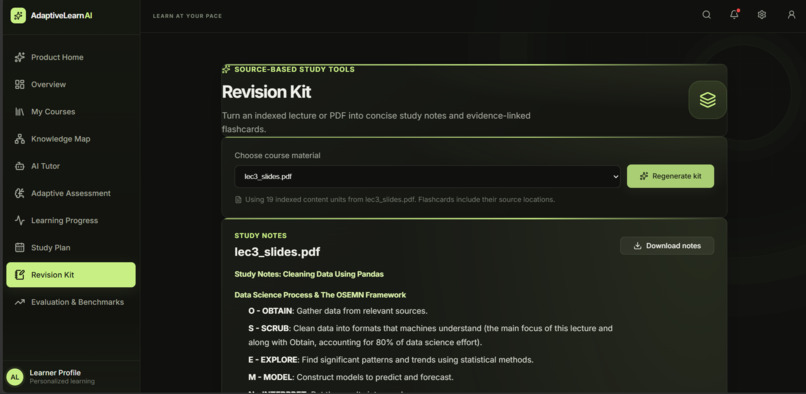806x394 pixels.
Task: Navigate to My Courses
Action: pos(71,112)
